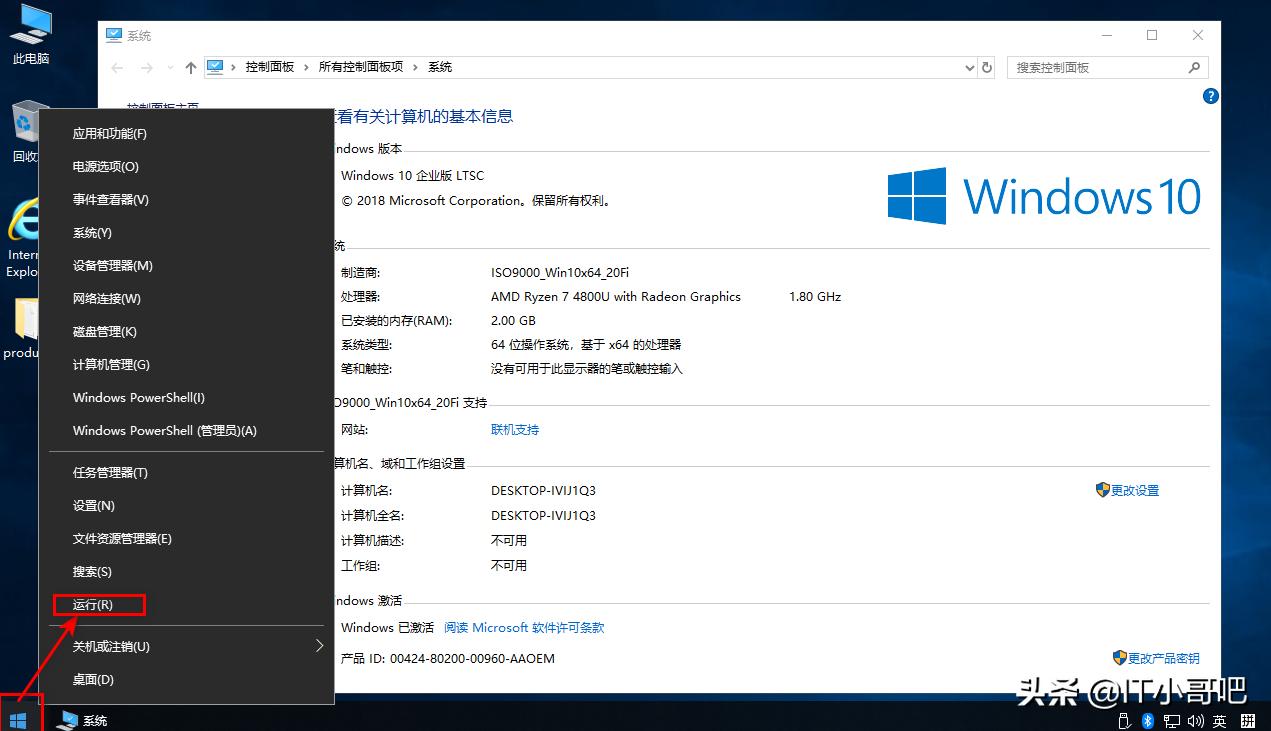This screenshot has width=1271, height=731.
Task: Click 阅读 Microsoft 软件许可条款 link
Action: tap(524, 627)
